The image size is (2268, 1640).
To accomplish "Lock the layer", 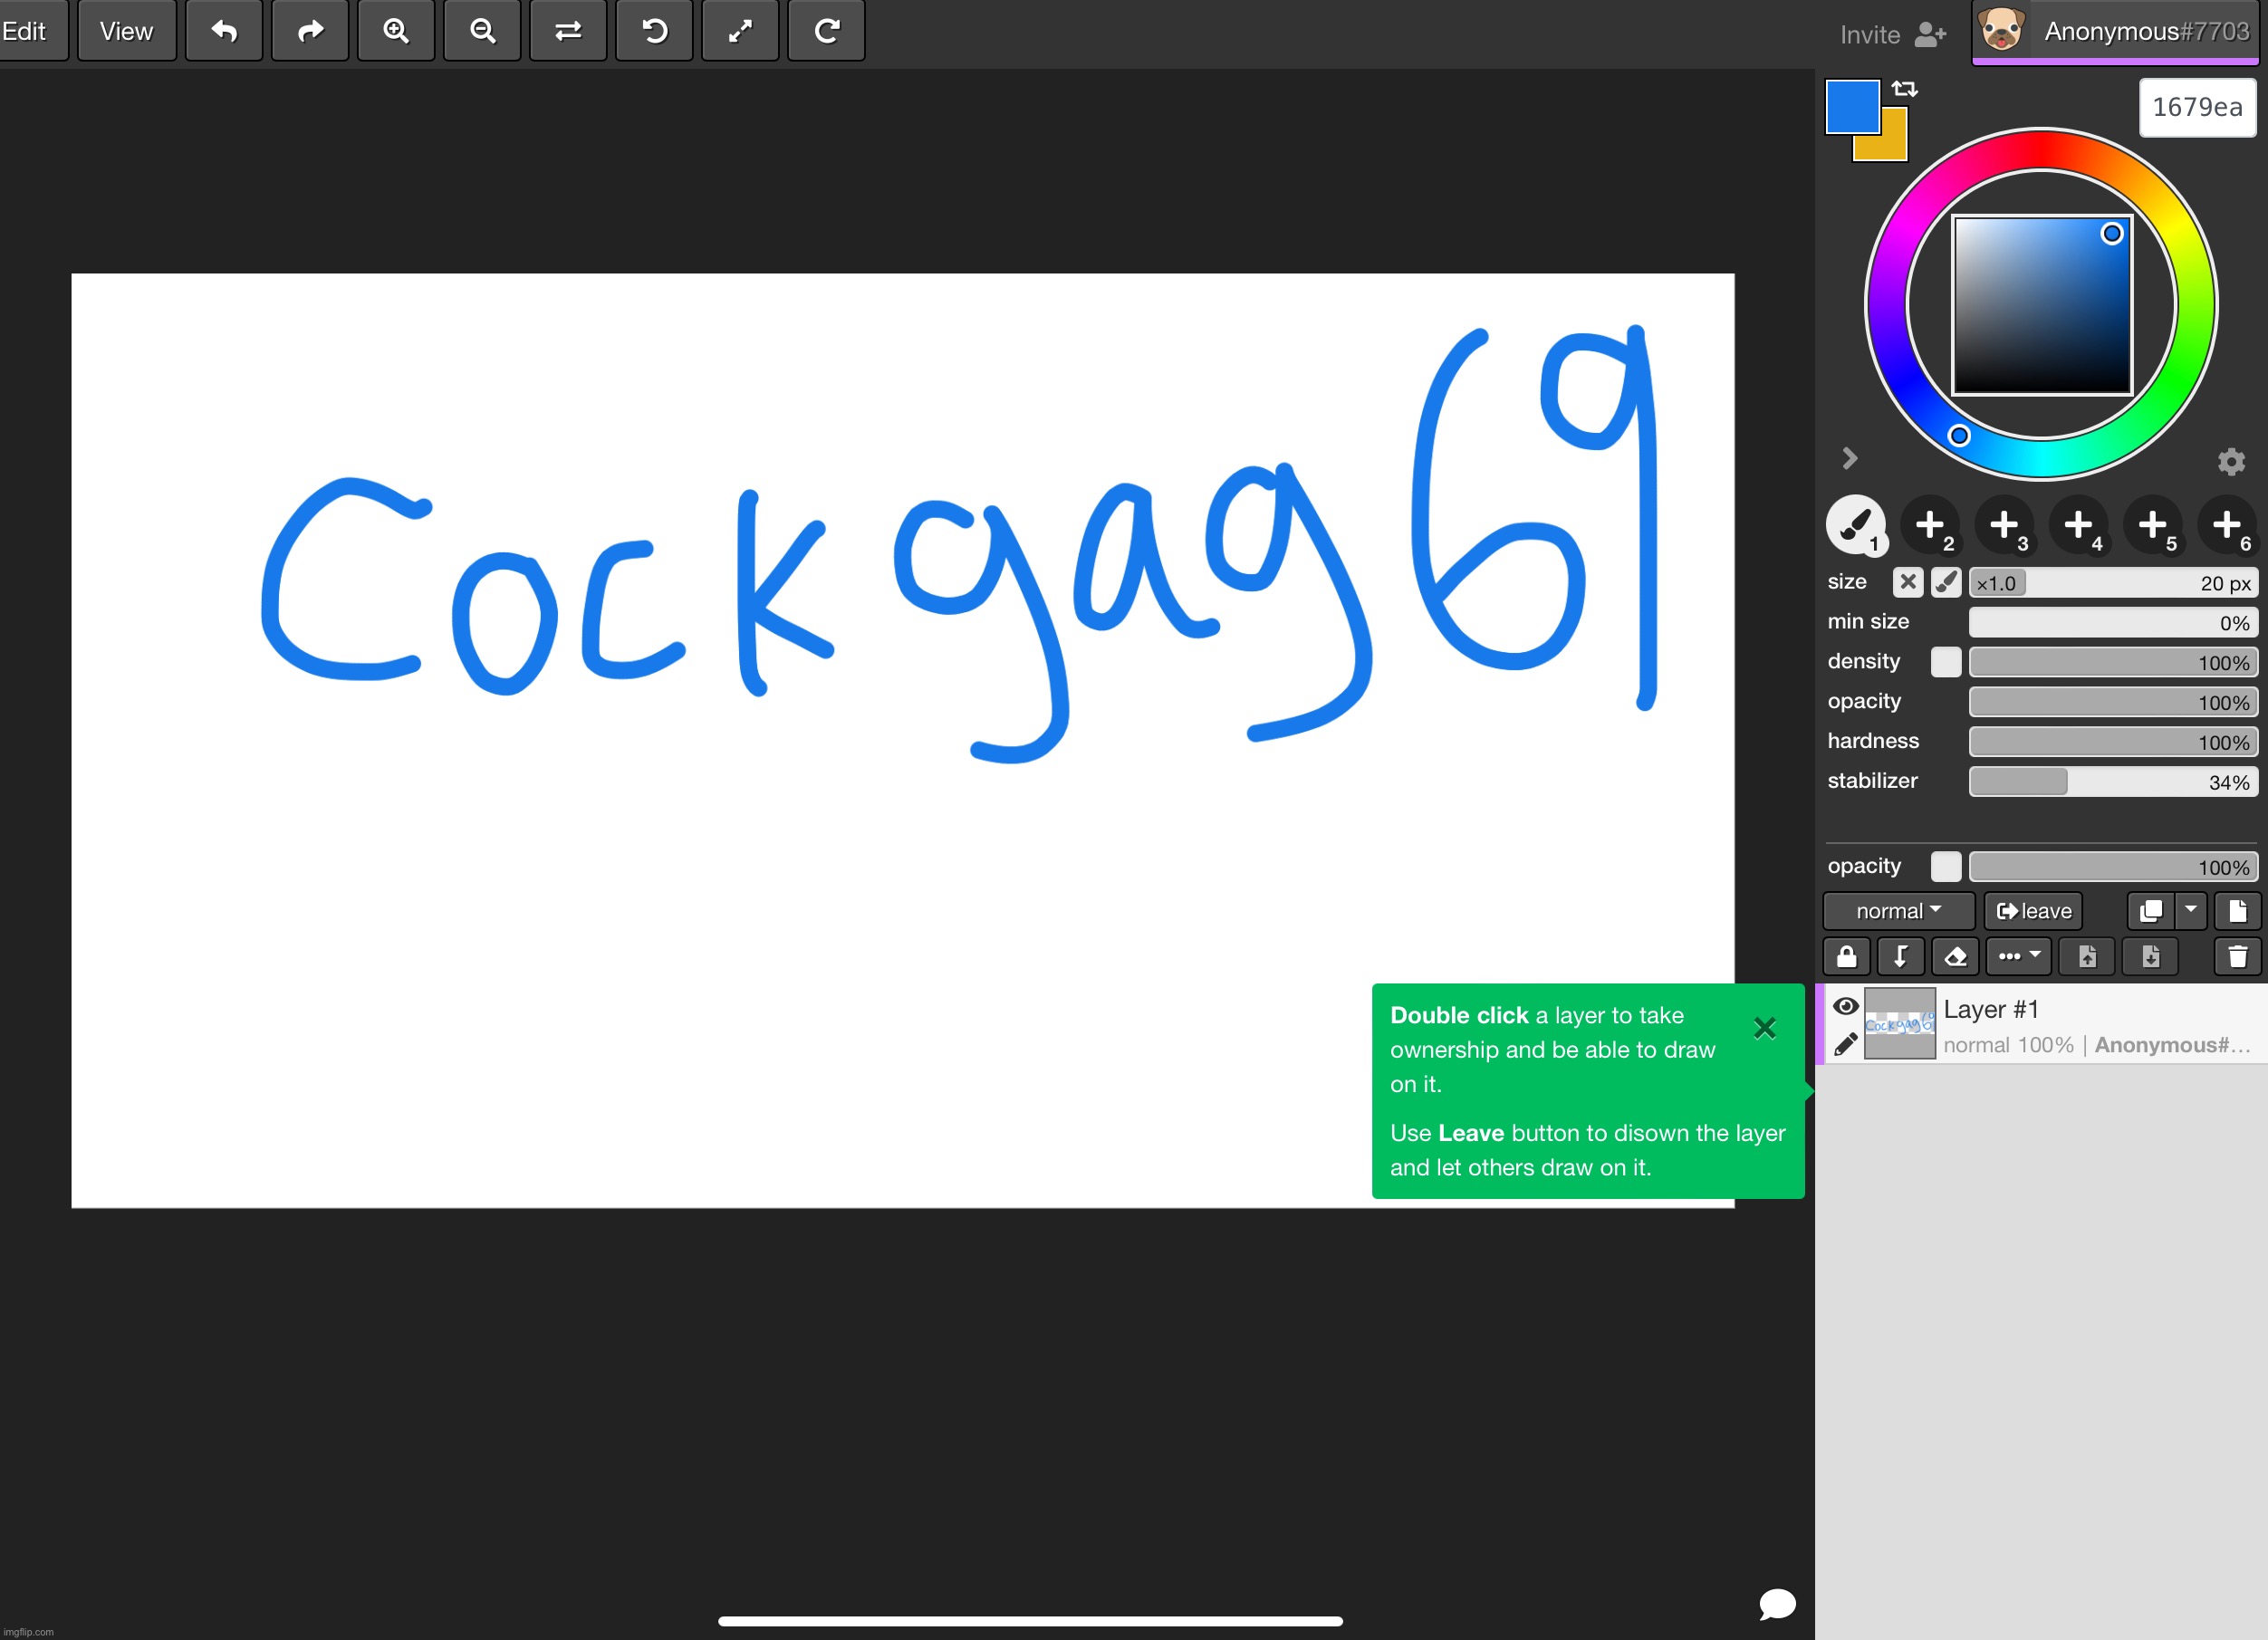I will pos(1847,957).
